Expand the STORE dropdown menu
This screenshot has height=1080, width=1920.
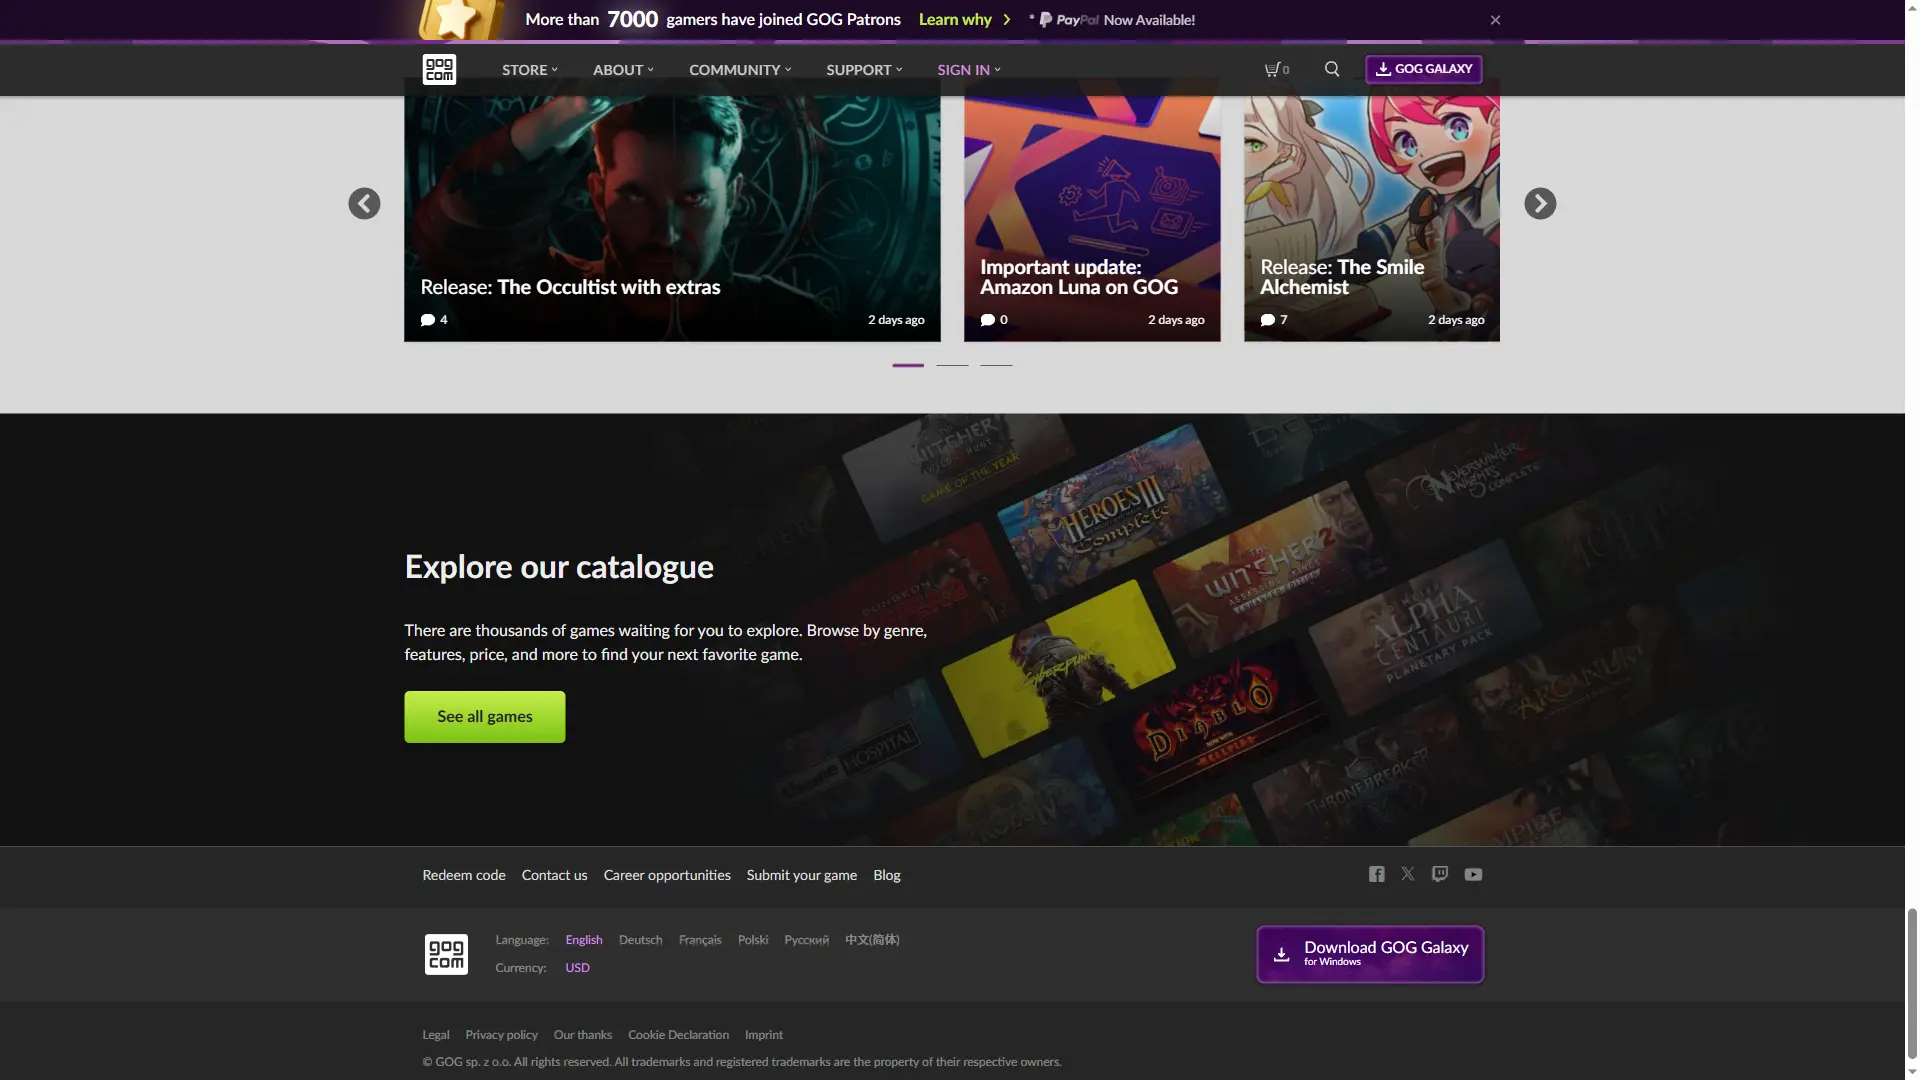coord(530,70)
